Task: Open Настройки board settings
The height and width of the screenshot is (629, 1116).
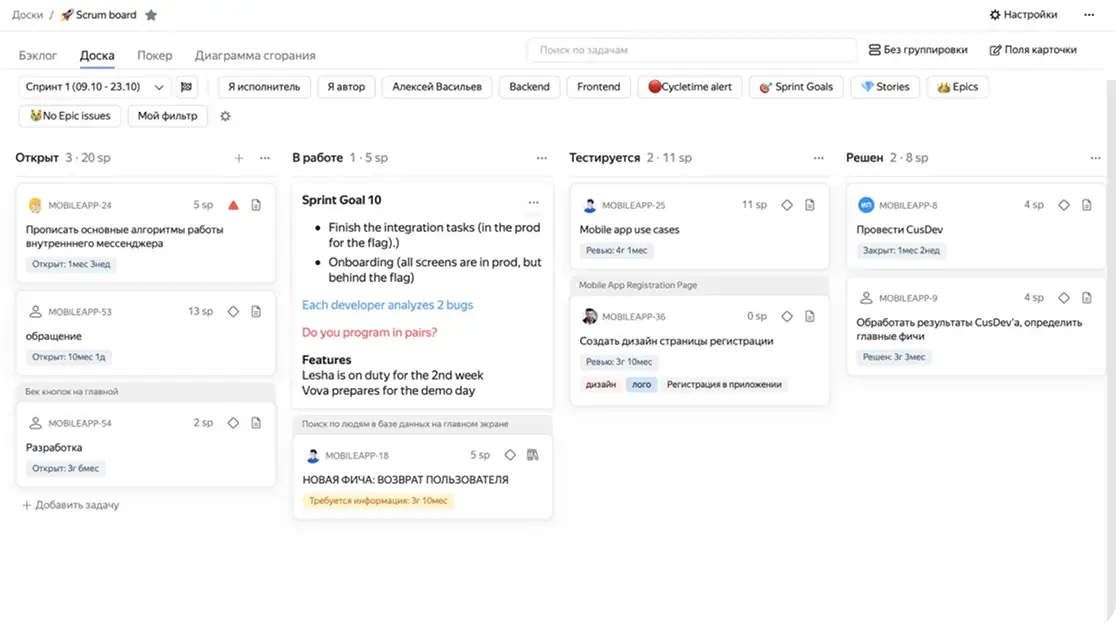Action: click(x=1023, y=15)
